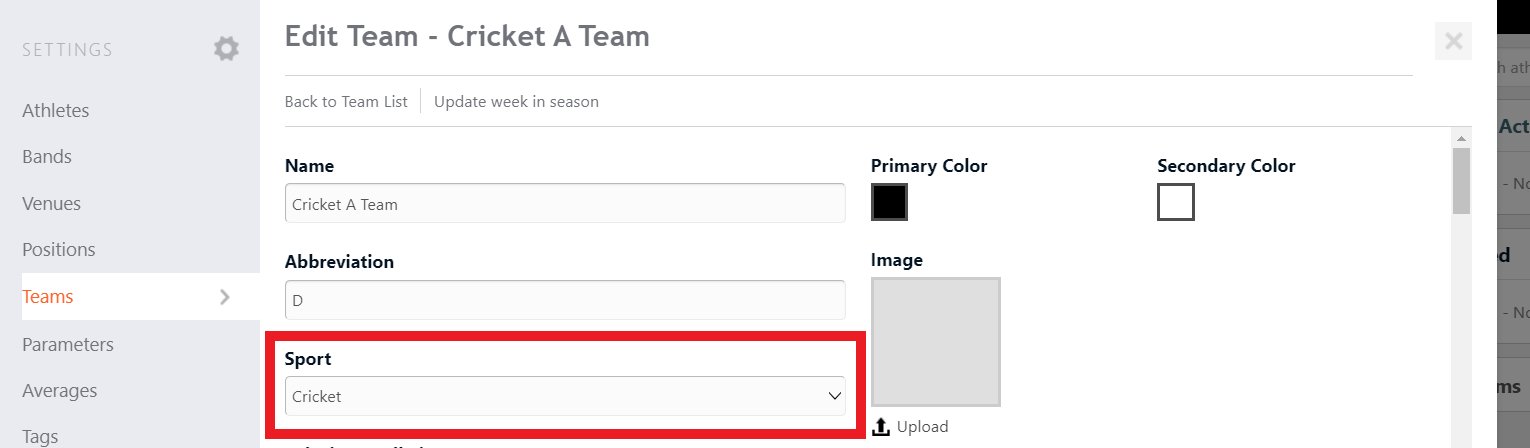Focus the team Name field
Screen dimensions: 1530x448
[565, 203]
